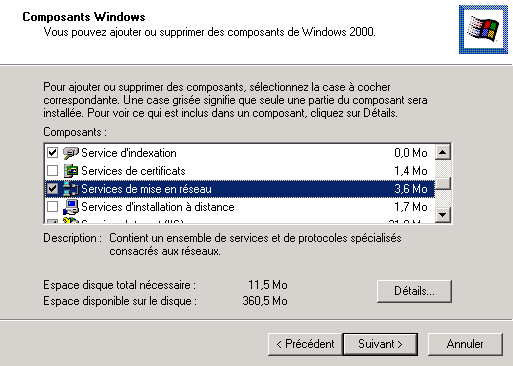Screen dimensions: 513x366
Task: Go back with the Précédent button
Action: 305,344
